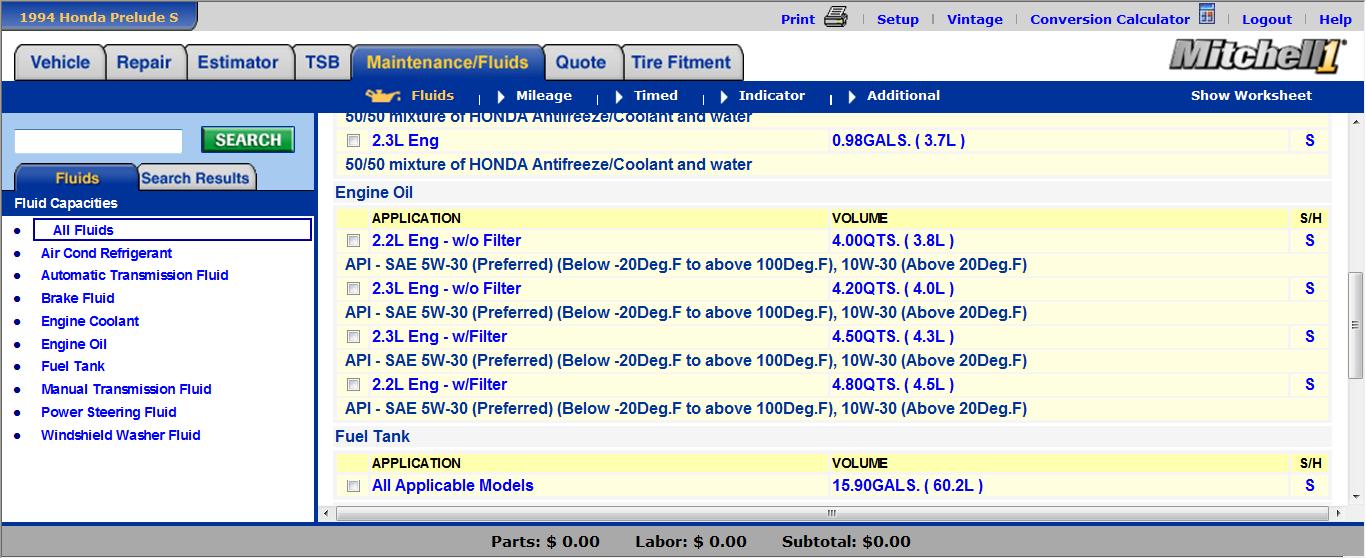This screenshot has height=559, width=1366.
Task: Open the Quote tab
Action: coord(581,62)
